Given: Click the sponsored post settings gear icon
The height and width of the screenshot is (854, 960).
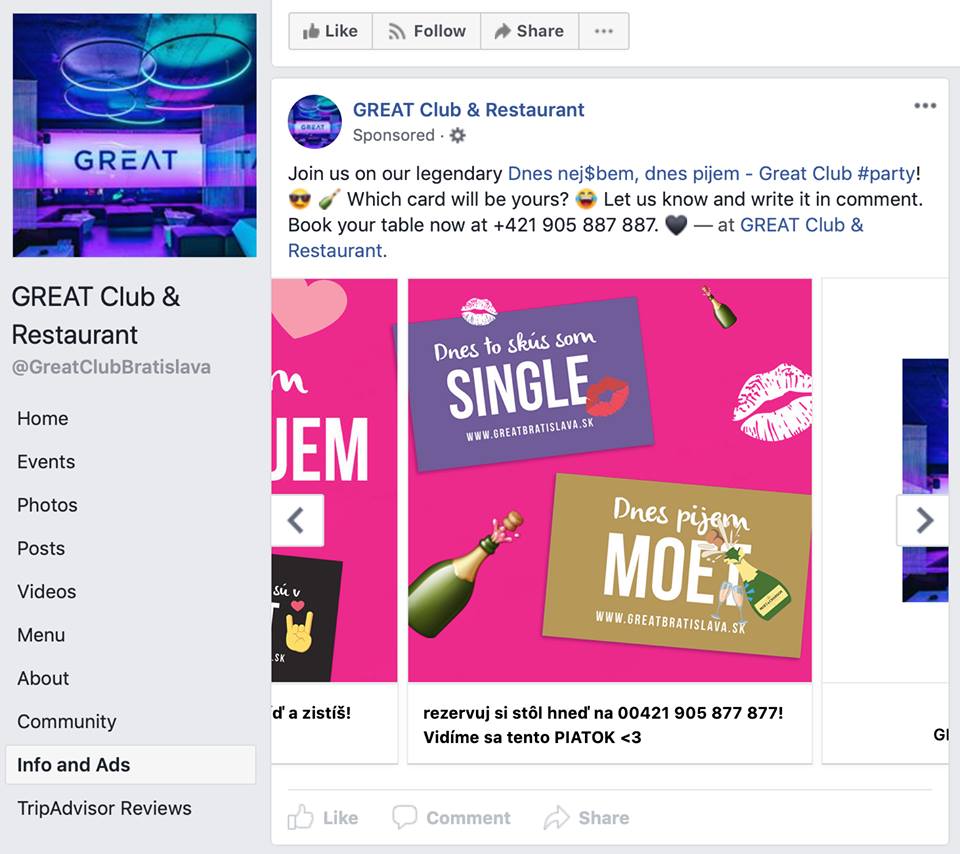Looking at the screenshot, I should 457,135.
